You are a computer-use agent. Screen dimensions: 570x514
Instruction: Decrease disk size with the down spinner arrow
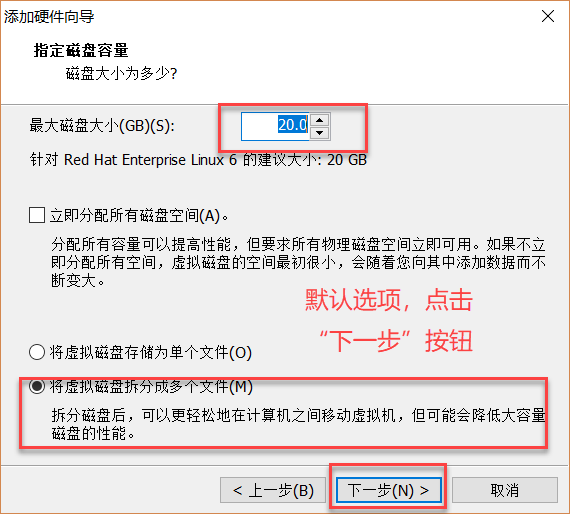(x=320, y=133)
